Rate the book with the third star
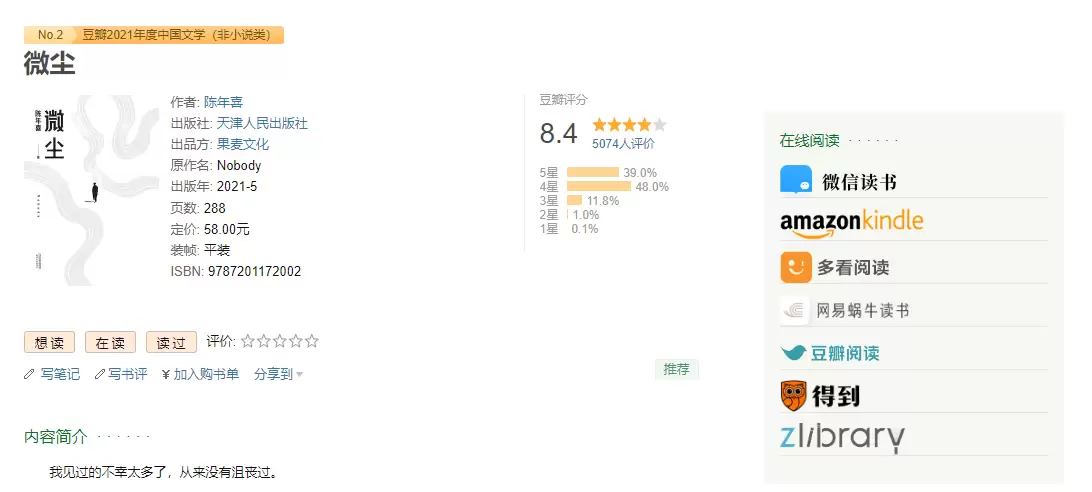The image size is (1092, 492). 280,341
